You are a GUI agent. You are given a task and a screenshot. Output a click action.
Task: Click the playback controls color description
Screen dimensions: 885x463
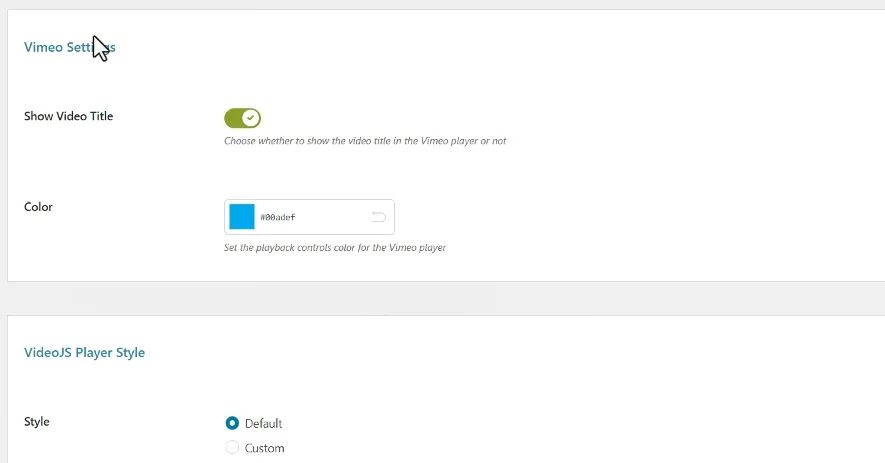pyautogui.click(x=335, y=247)
